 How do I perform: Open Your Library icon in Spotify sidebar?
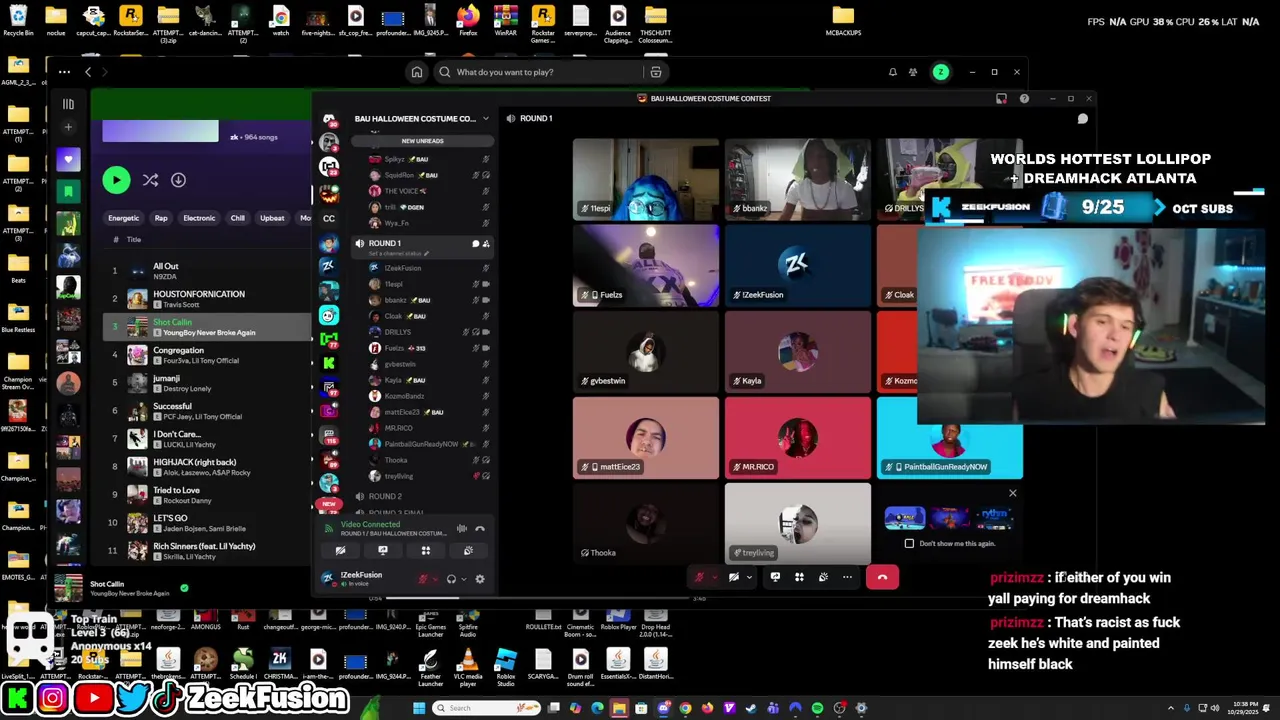68,104
